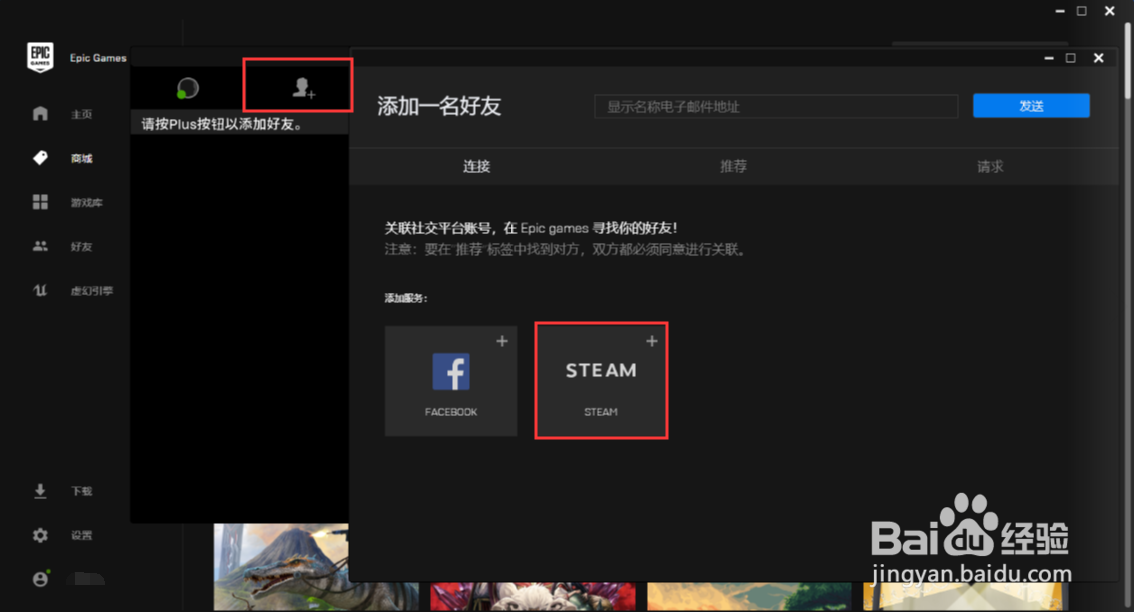The image size is (1134, 613).
Task: Click the Facebook logo icon
Action: point(451,372)
